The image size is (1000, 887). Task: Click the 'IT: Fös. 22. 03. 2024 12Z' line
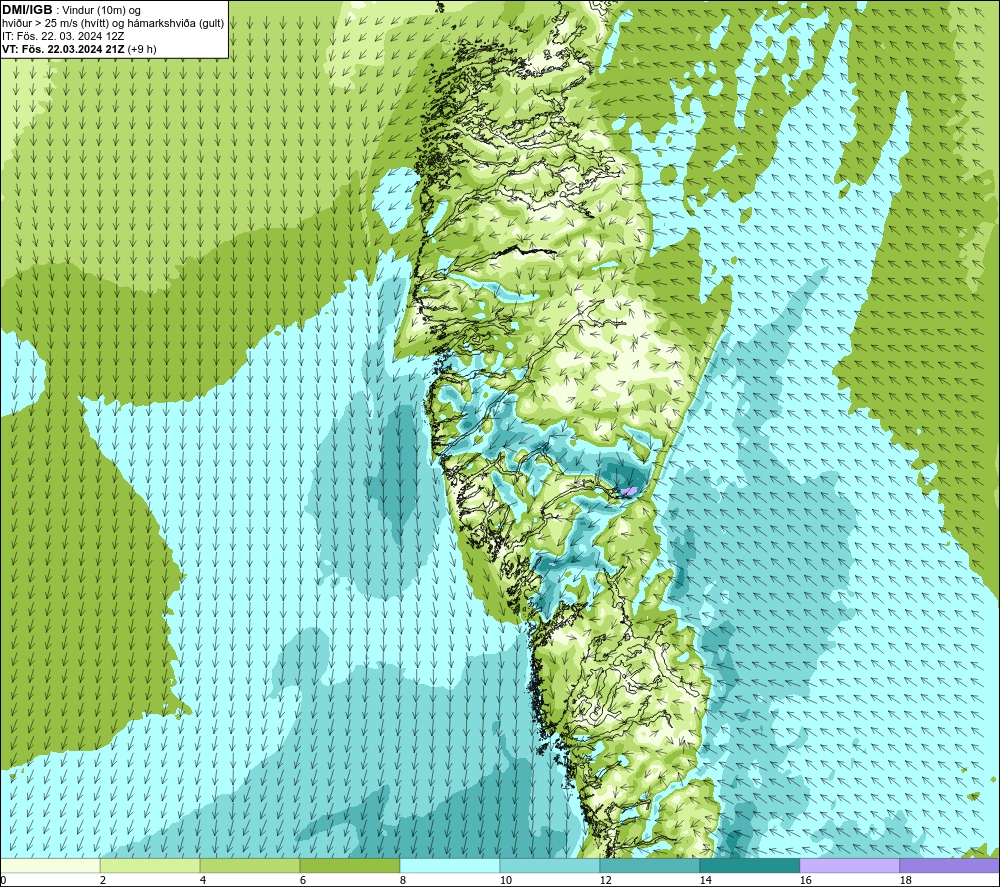[63, 36]
